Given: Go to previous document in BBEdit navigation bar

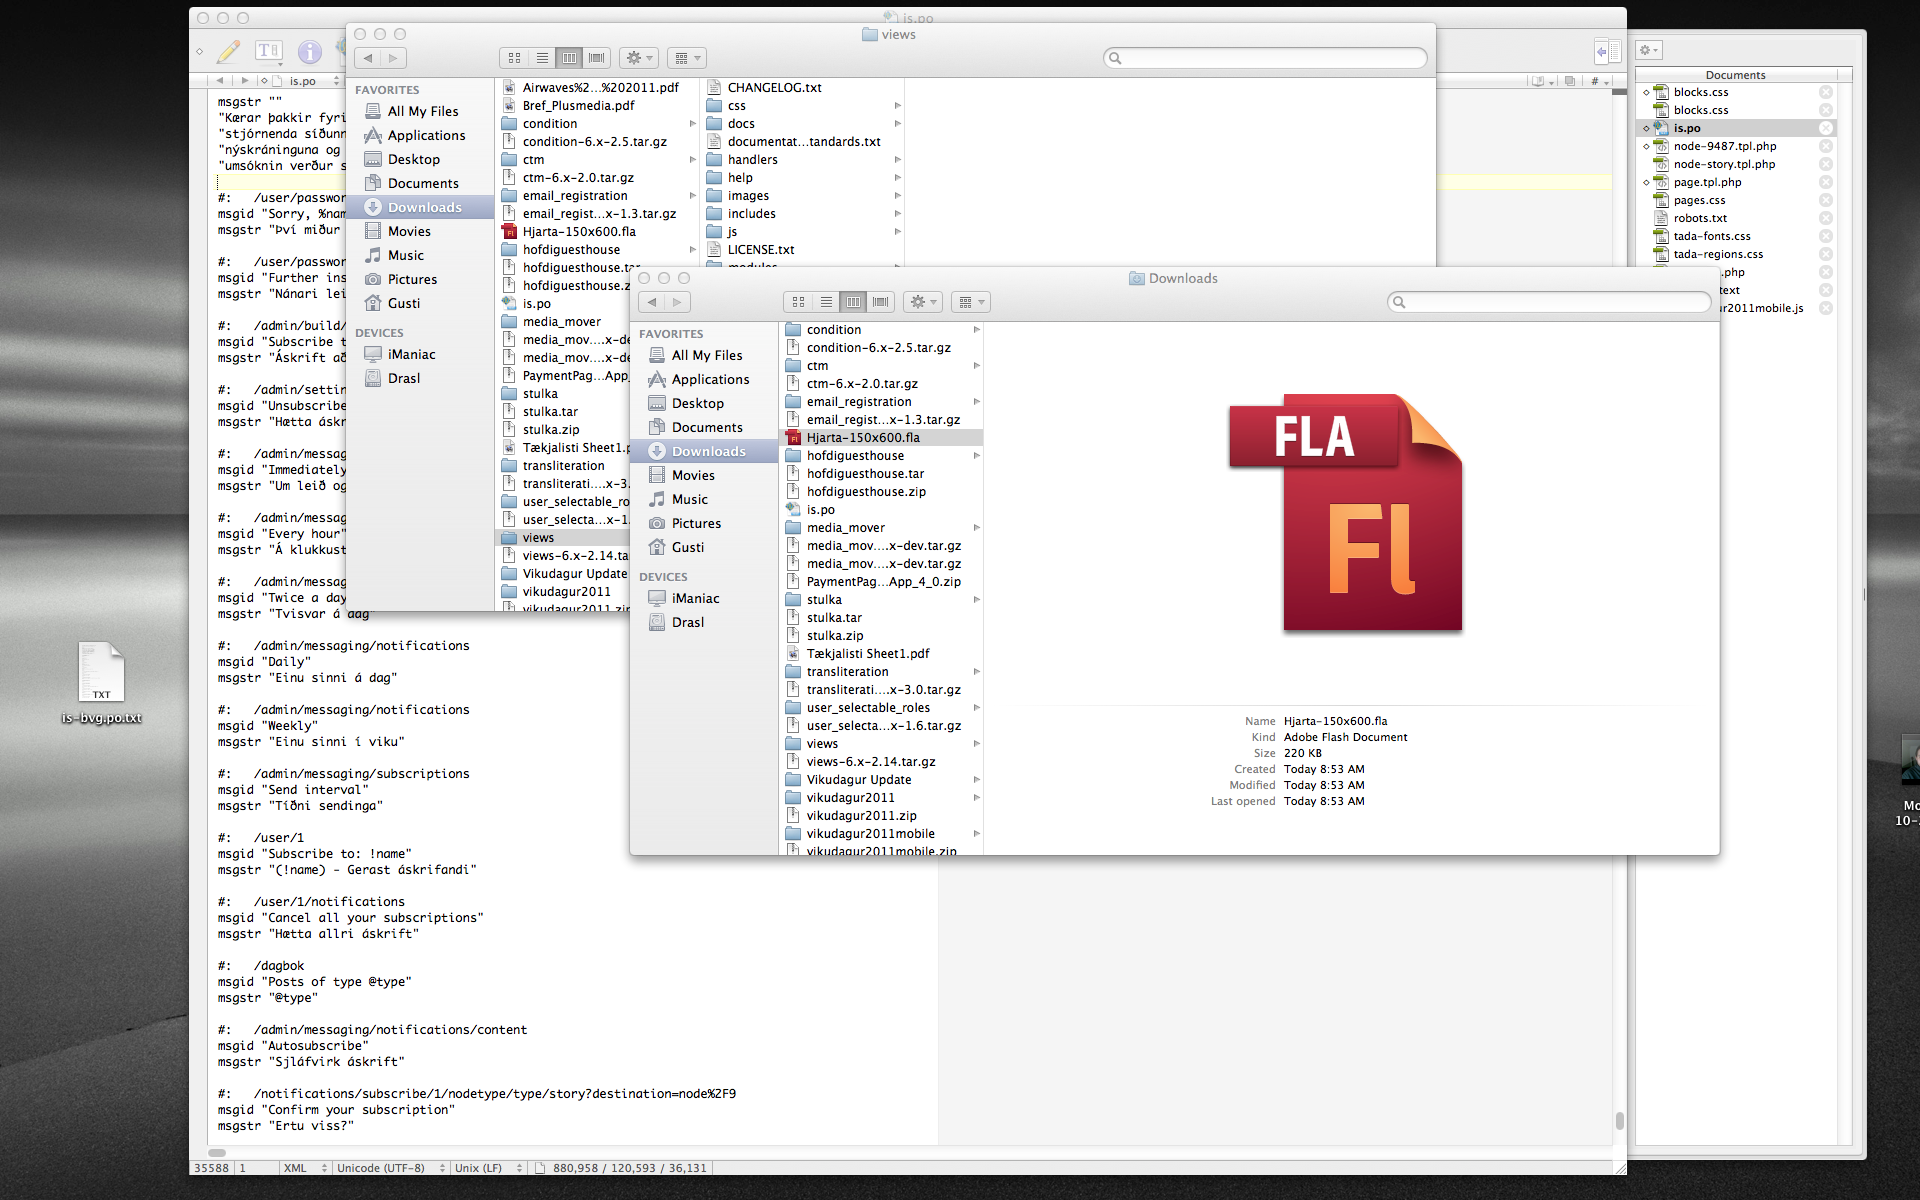Looking at the screenshot, I should (220, 81).
